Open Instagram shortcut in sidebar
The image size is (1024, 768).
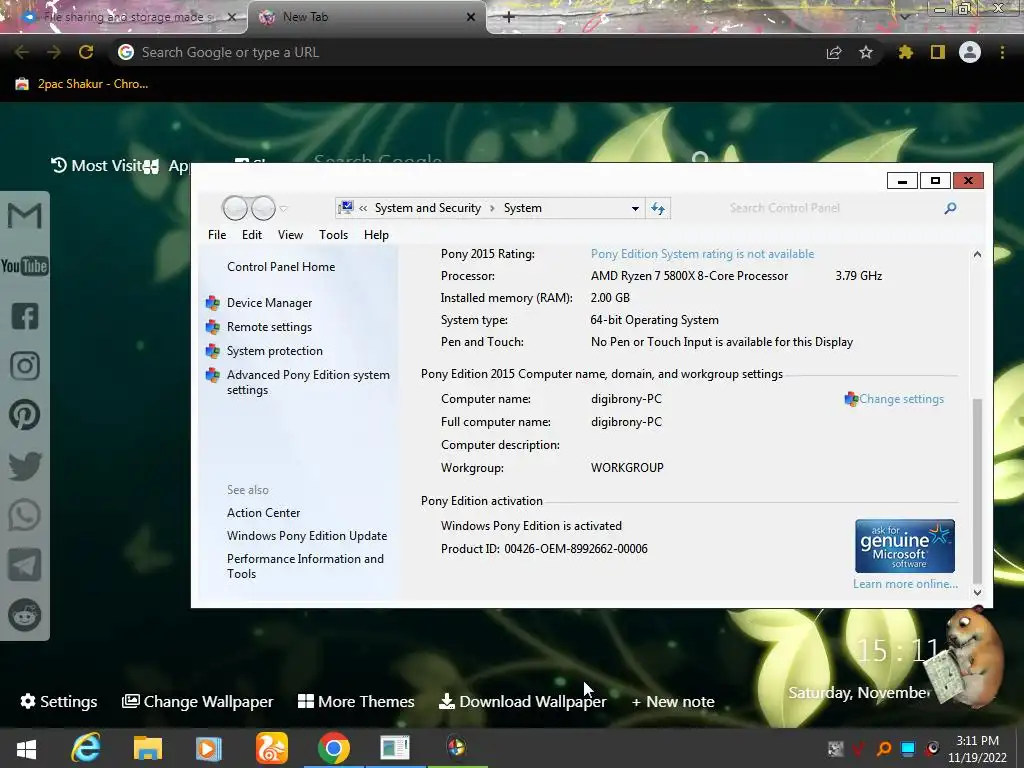pyautogui.click(x=24, y=366)
